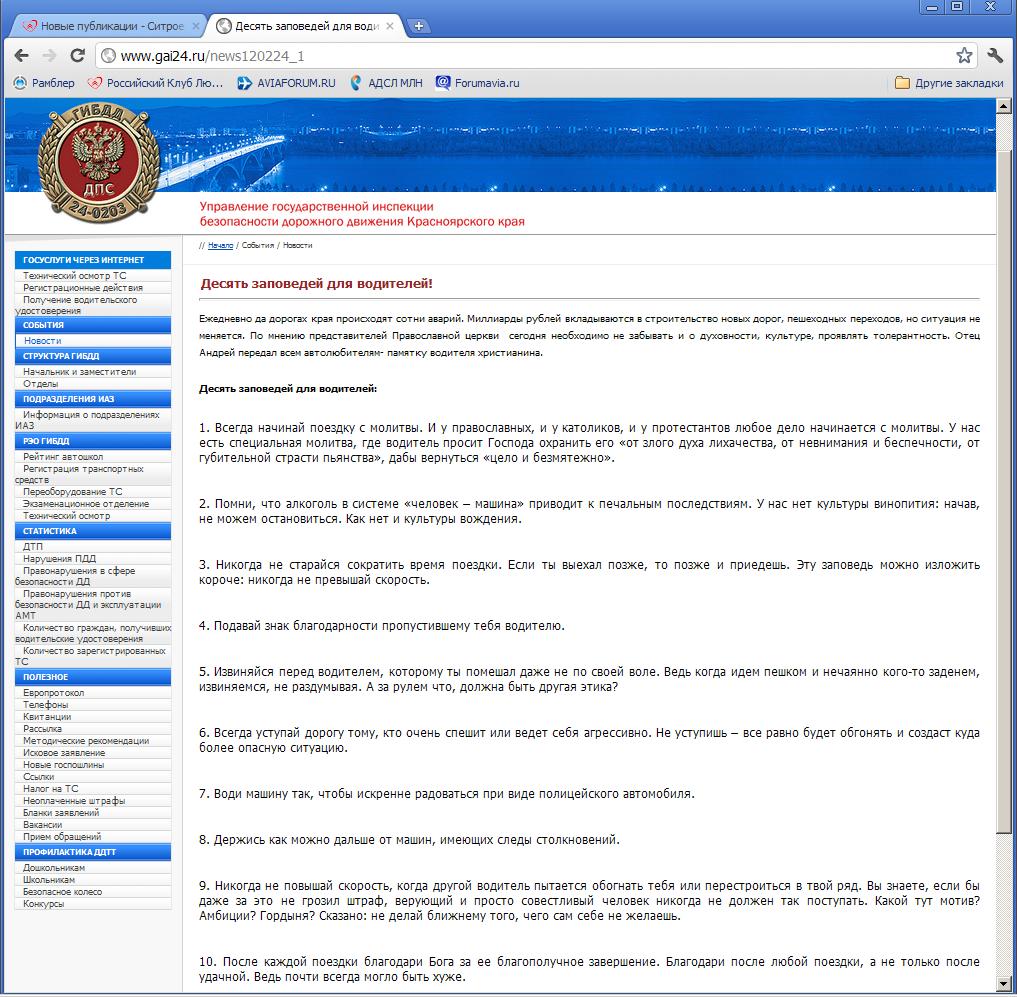
Task: Open the 'Госуслуги через интернет' section header
Action: click(93, 260)
